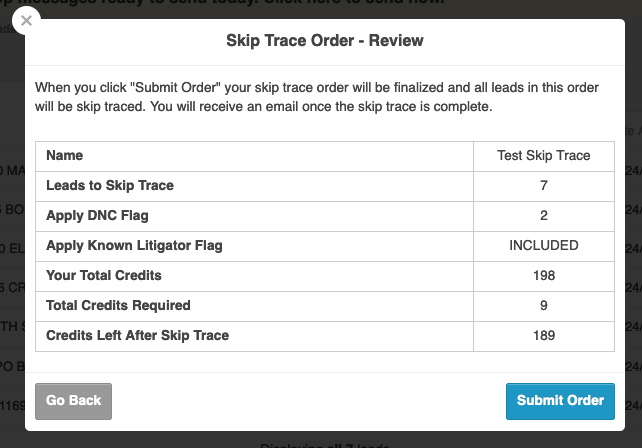Select the Your Total Credits label
Image resolution: width=642 pixels, height=448 pixels.
(104, 276)
